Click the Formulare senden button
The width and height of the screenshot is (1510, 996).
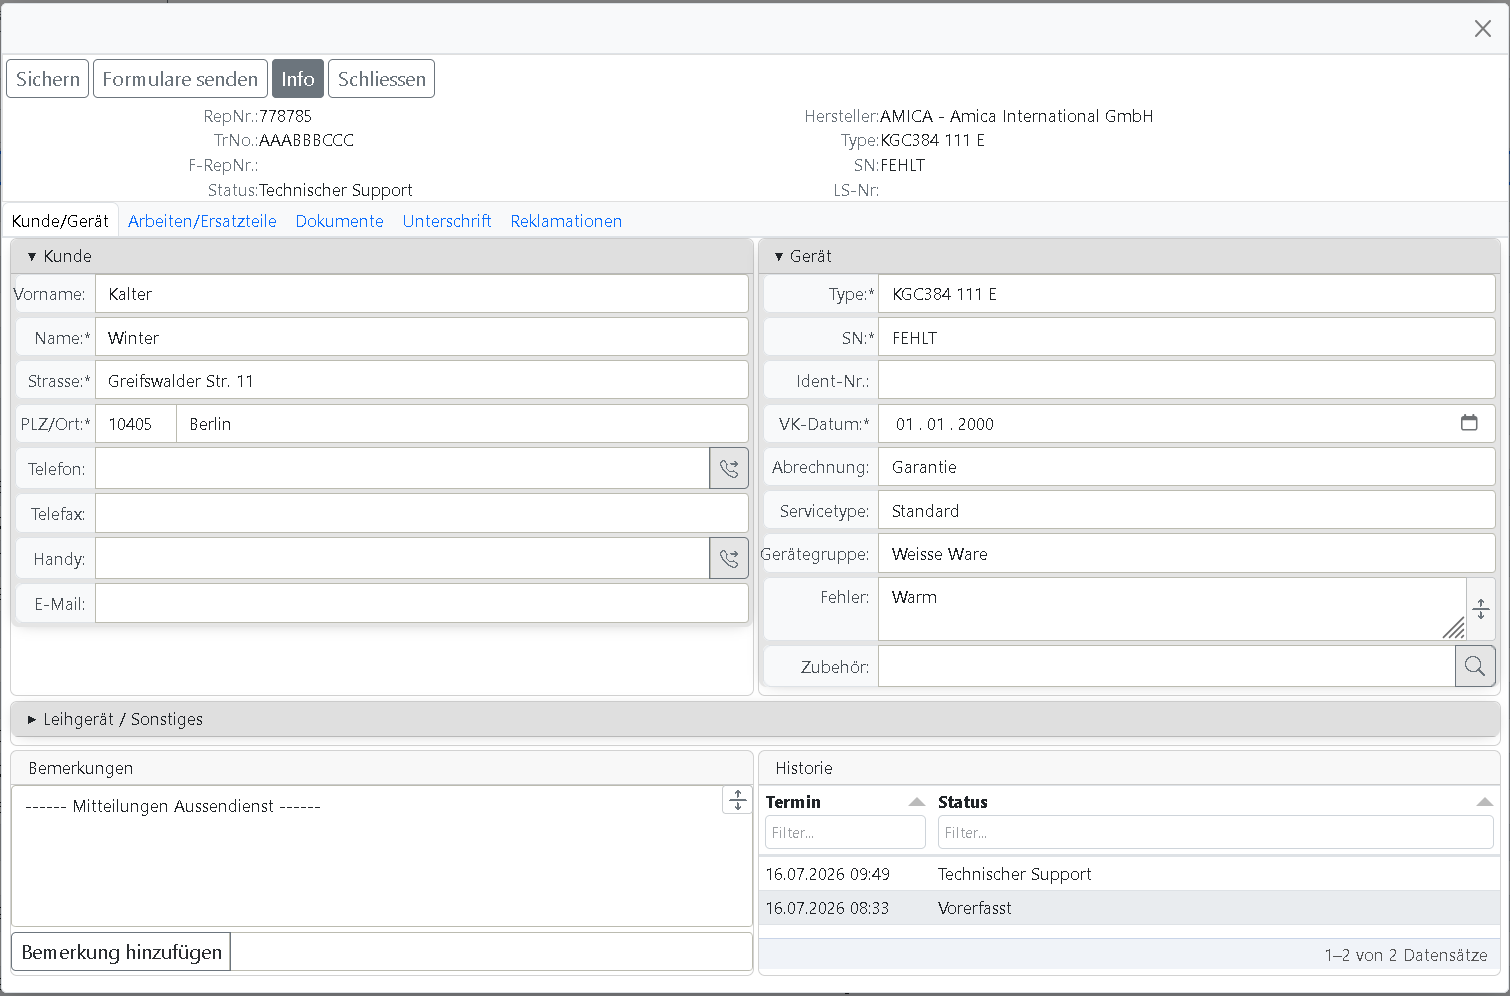click(180, 79)
